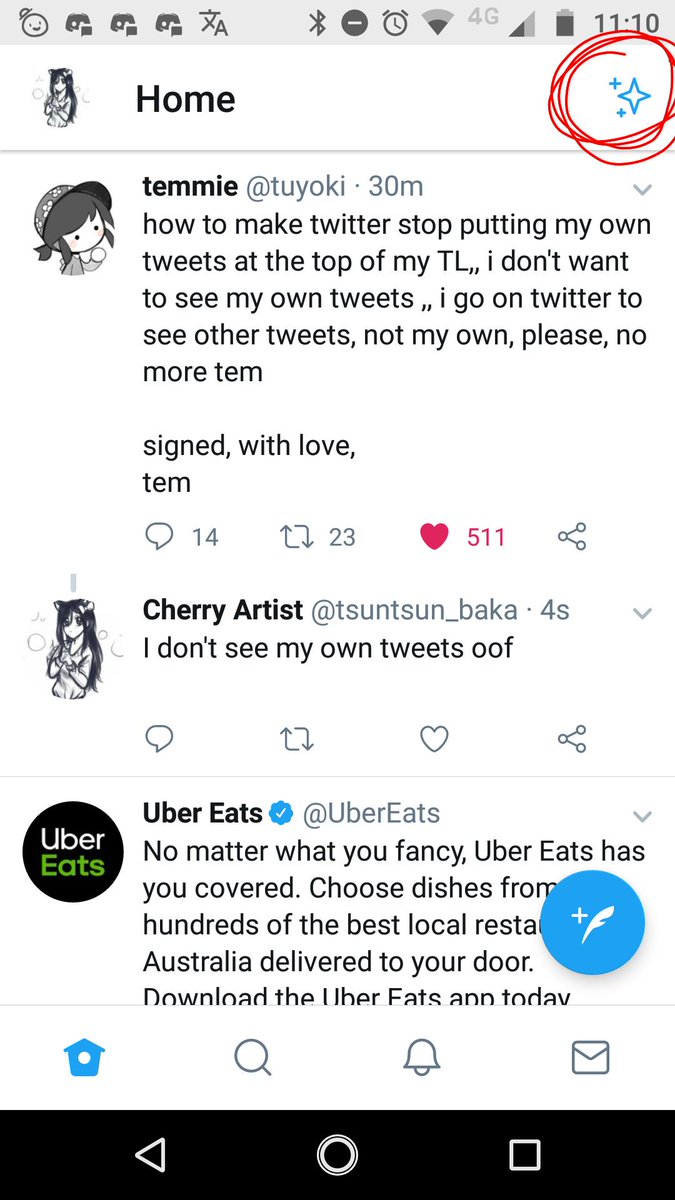Retweet Cherry Artist's tweet

coord(297,739)
